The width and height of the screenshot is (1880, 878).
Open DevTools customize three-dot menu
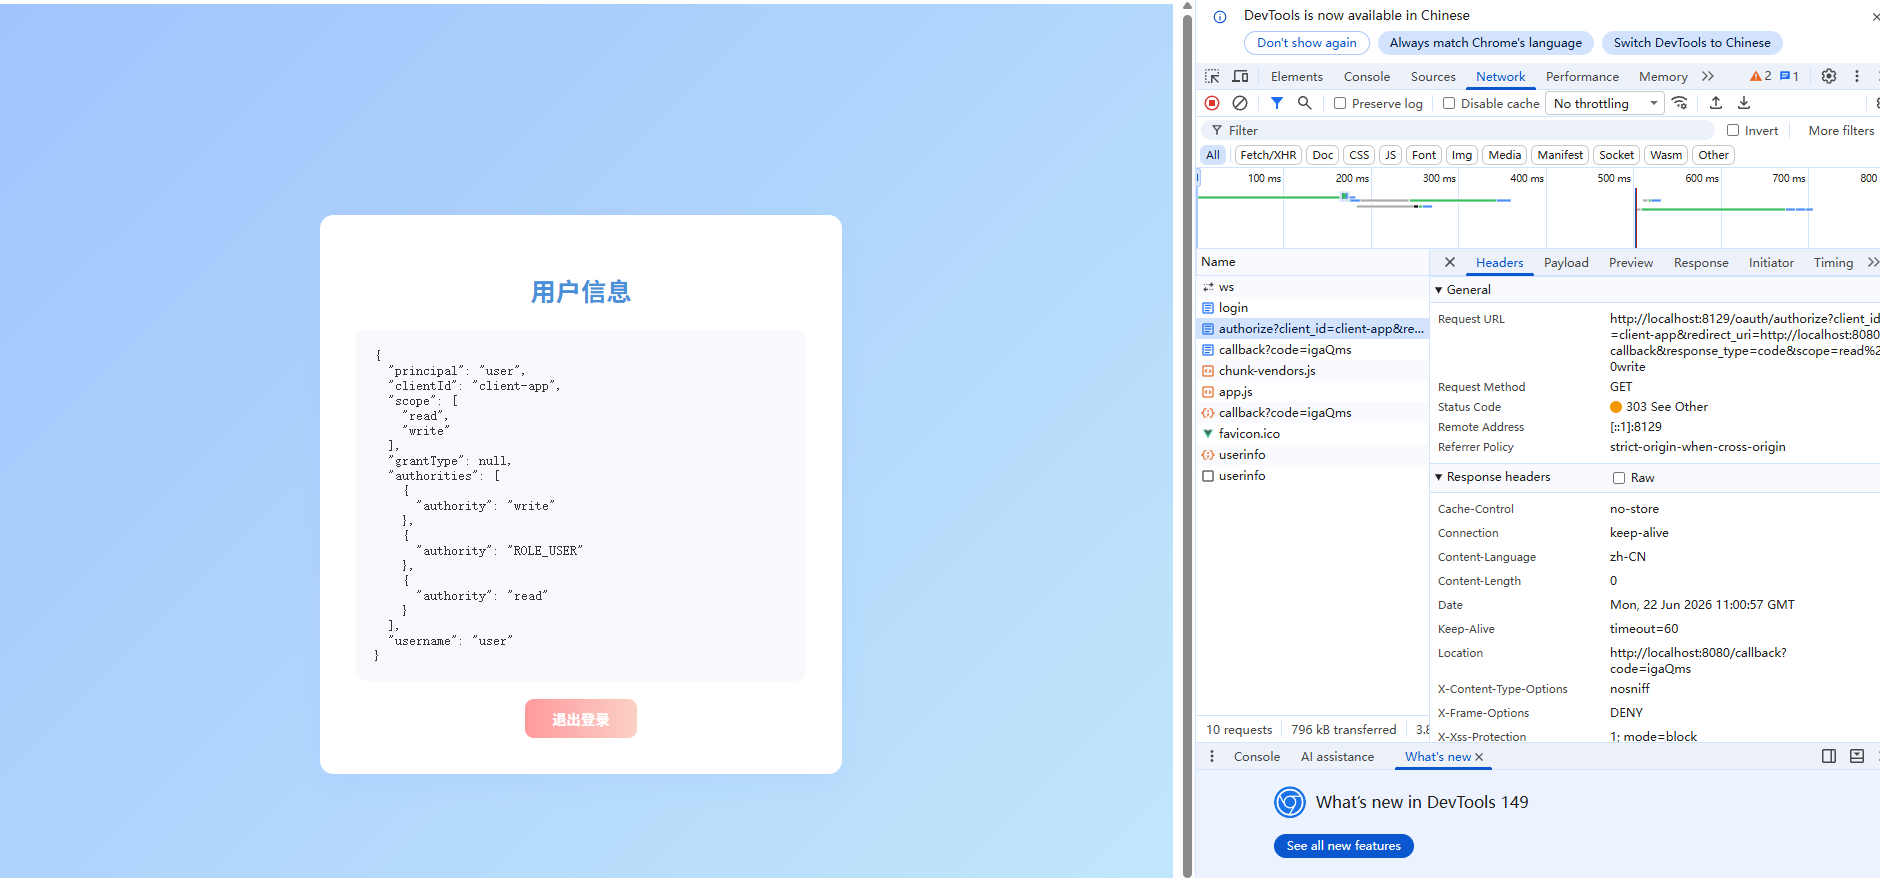click(x=1857, y=76)
